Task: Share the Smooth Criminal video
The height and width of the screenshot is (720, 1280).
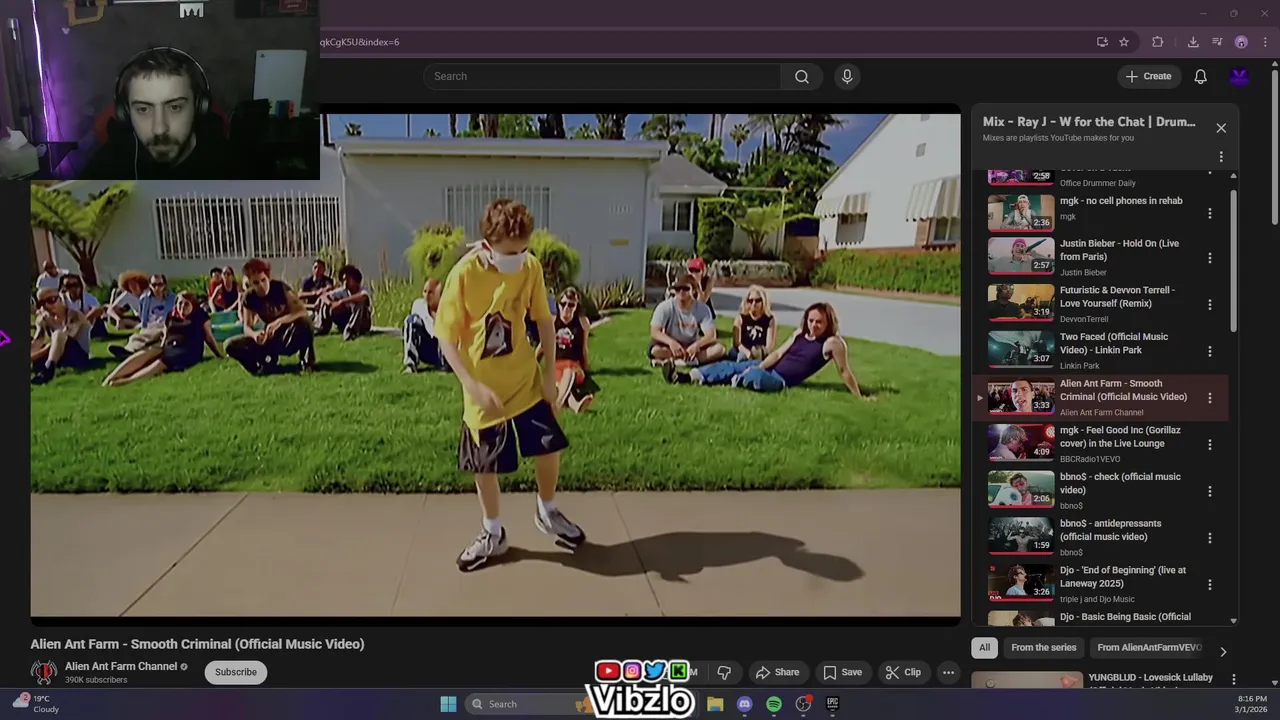Action: 777,672
